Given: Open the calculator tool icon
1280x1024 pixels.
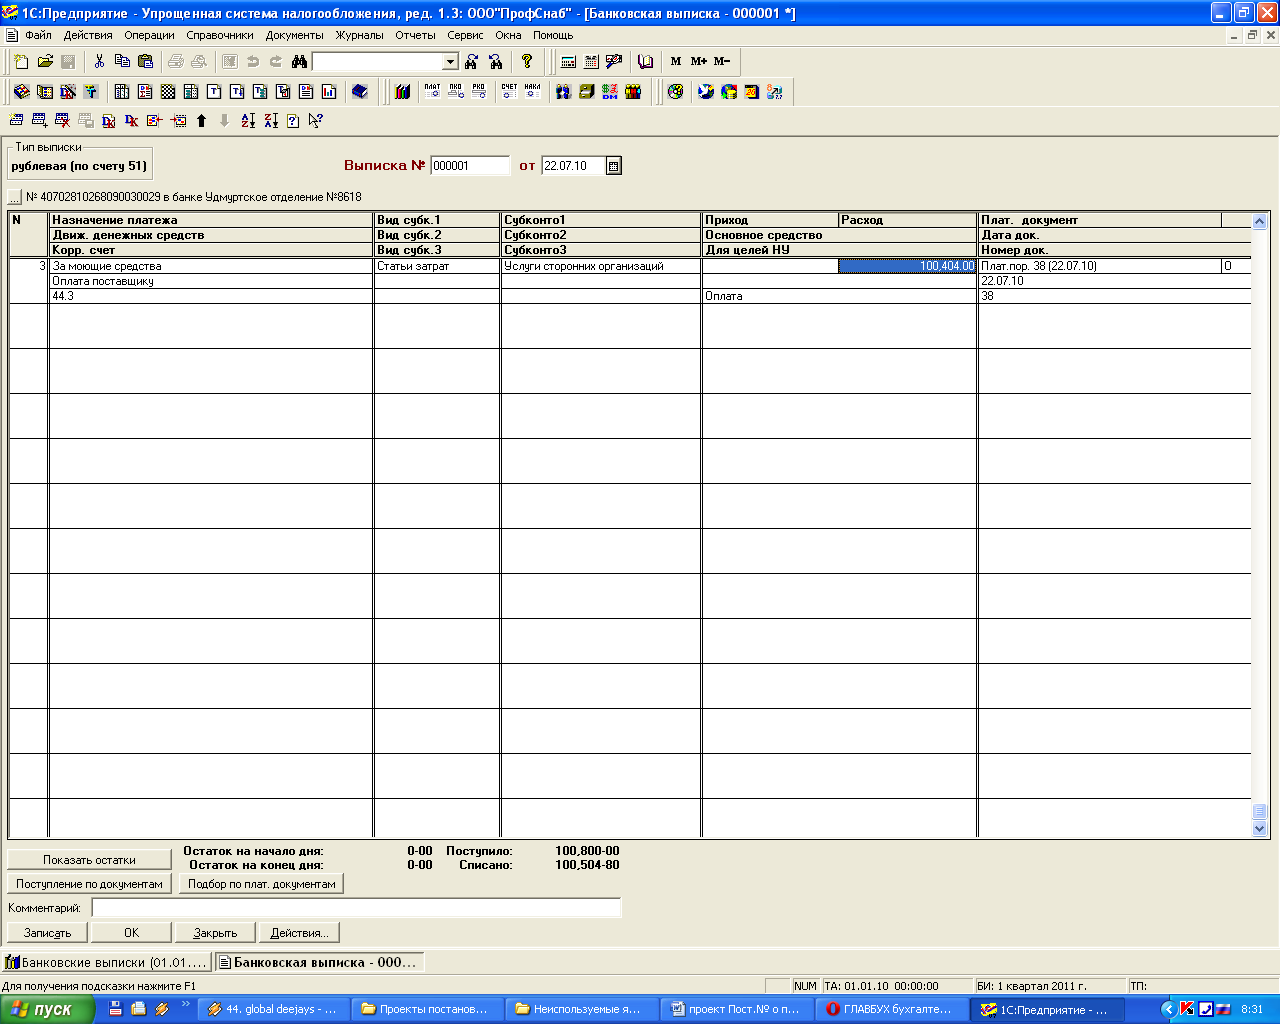Looking at the screenshot, I should (x=568, y=62).
